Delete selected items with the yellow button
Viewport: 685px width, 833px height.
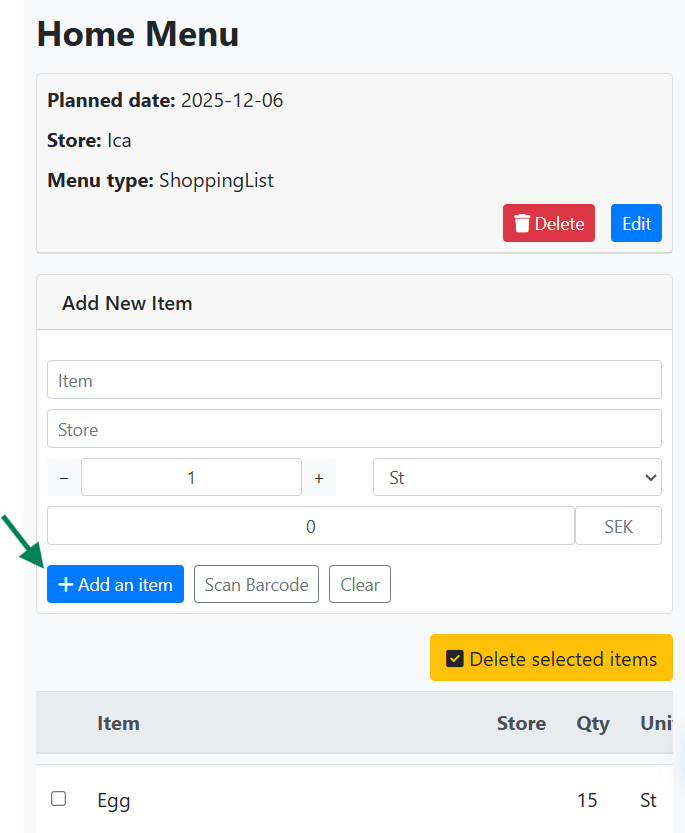click(x=551, y=657)
